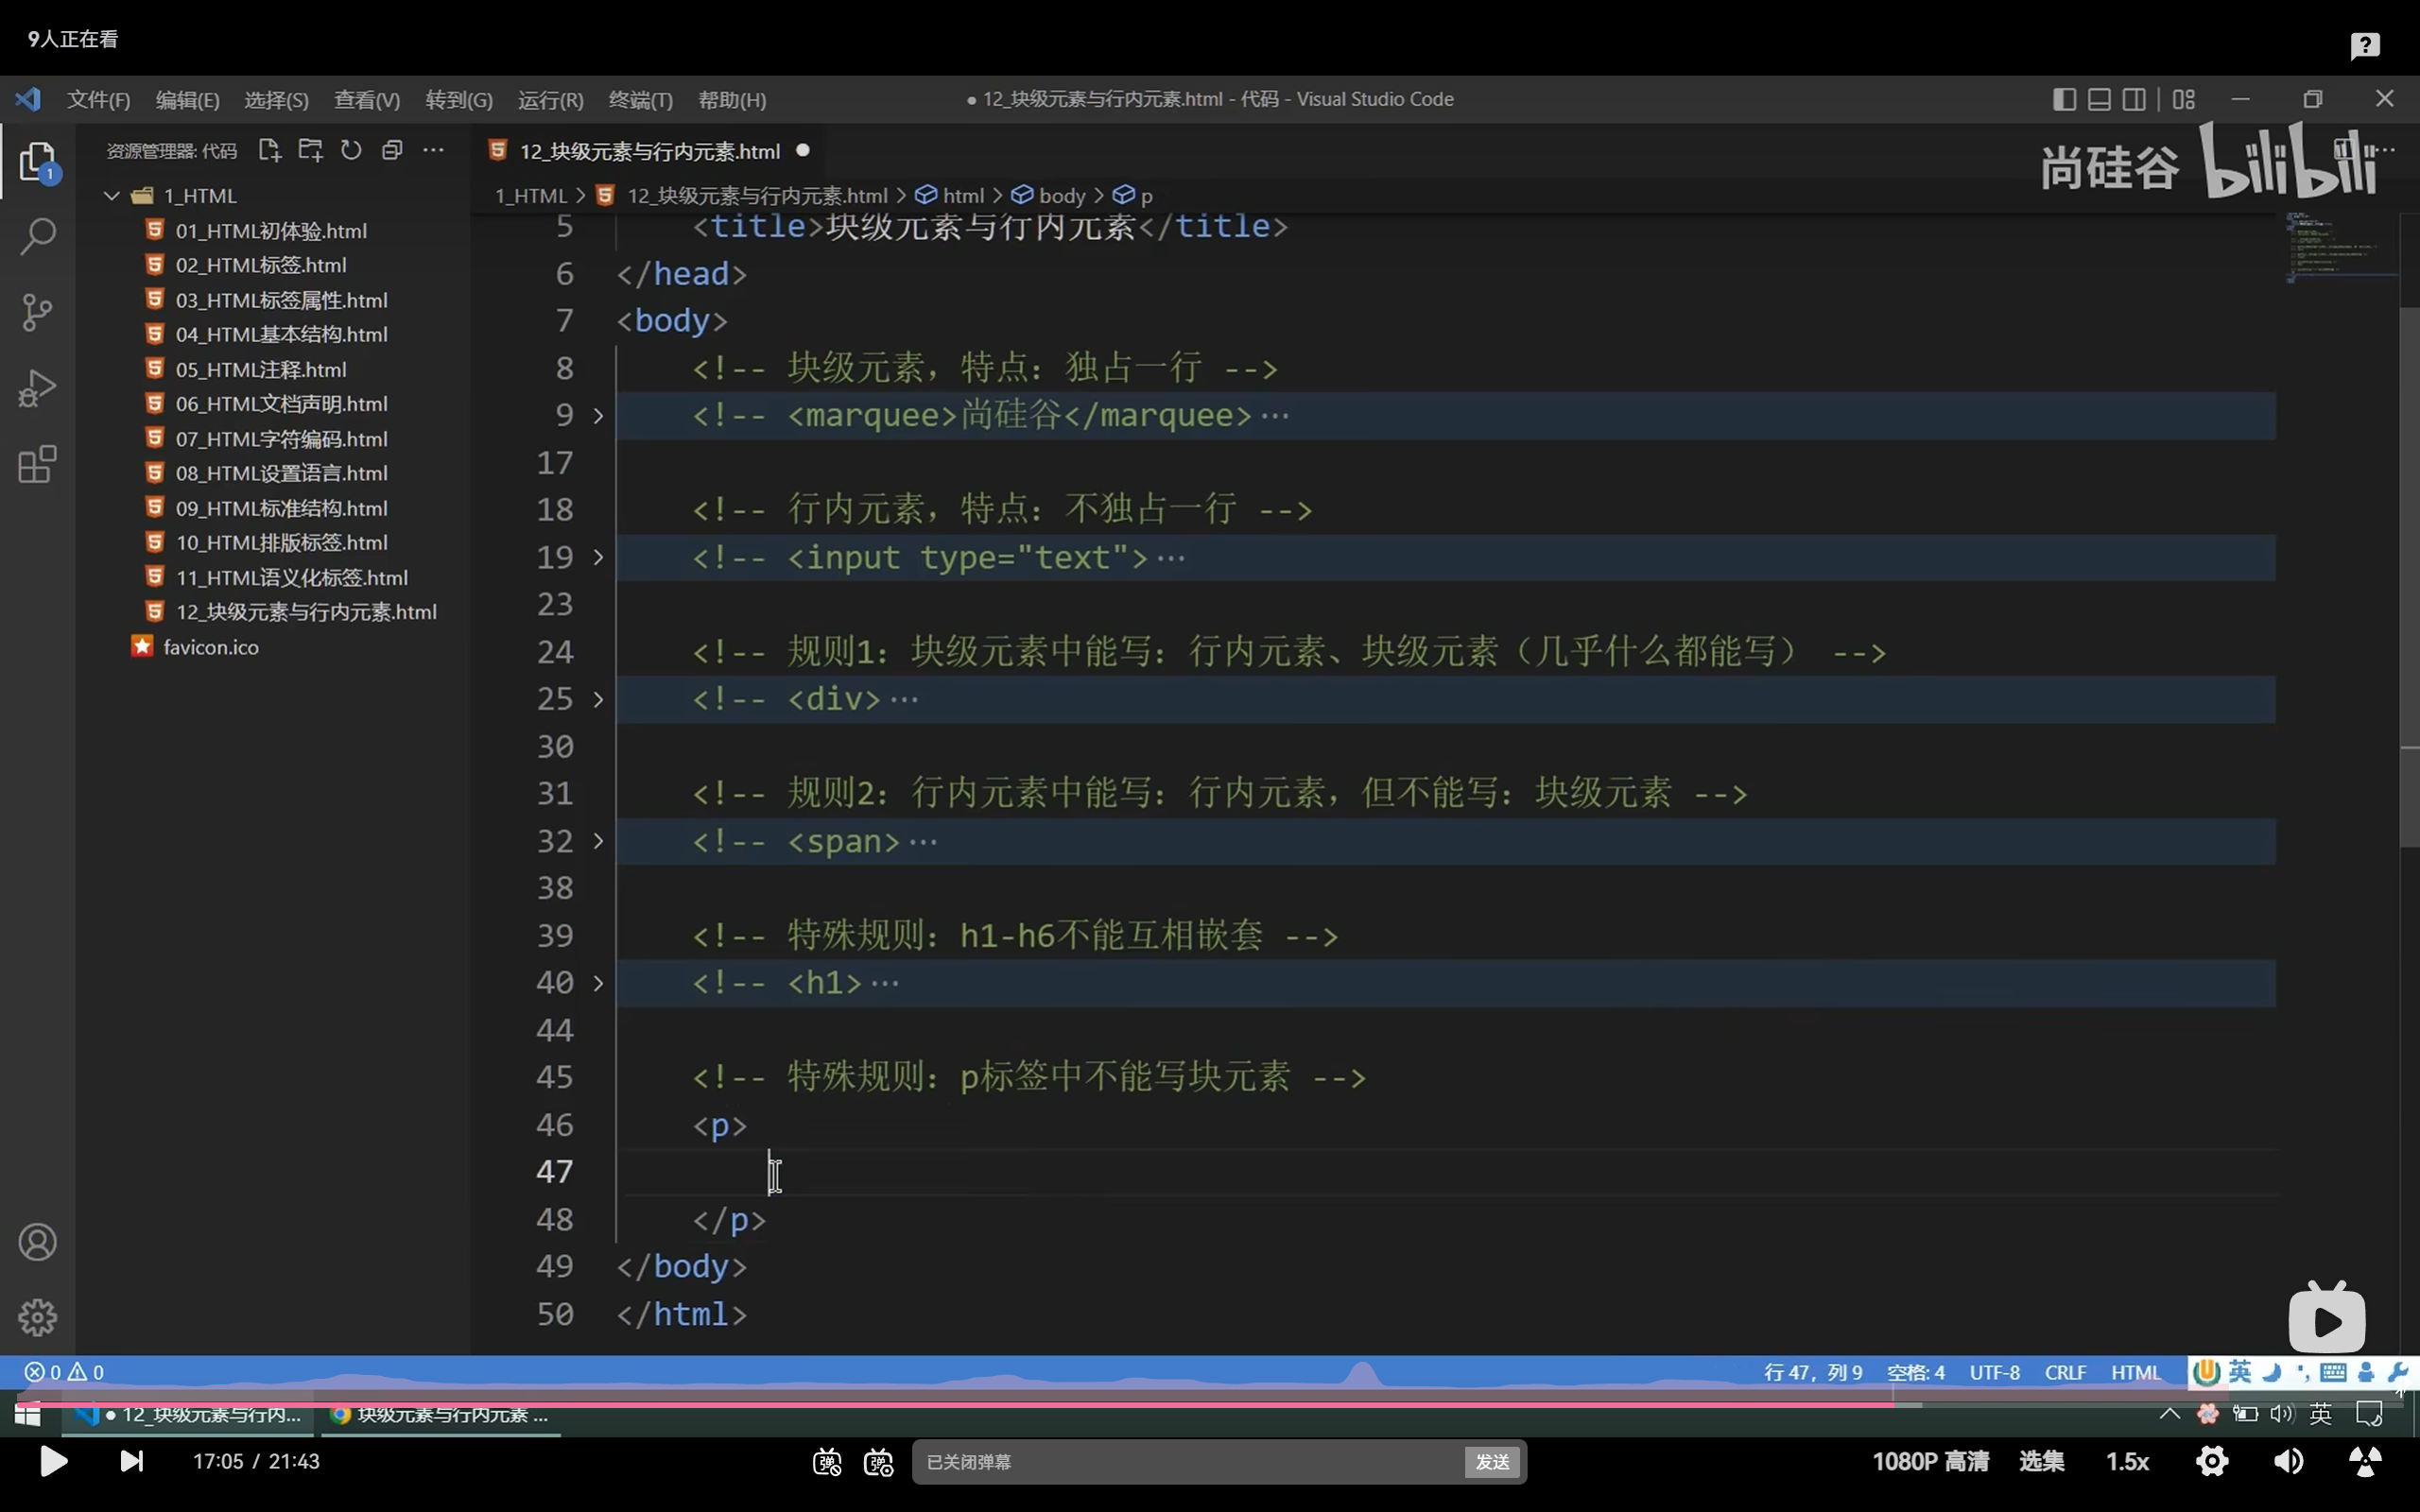2420x1512 pixels.
Task: Seek on the pink video progress bar
Action: click(1210, 1404)
